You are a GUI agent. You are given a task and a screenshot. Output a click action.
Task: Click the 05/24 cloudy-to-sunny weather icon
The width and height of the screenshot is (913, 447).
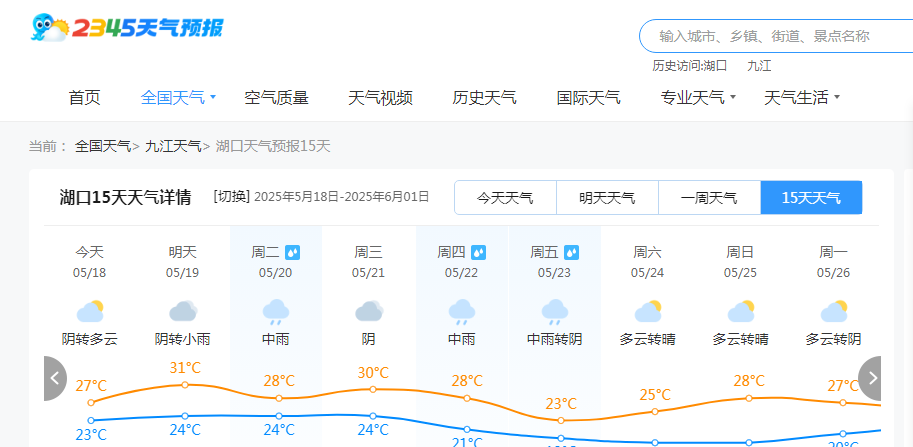648,311
